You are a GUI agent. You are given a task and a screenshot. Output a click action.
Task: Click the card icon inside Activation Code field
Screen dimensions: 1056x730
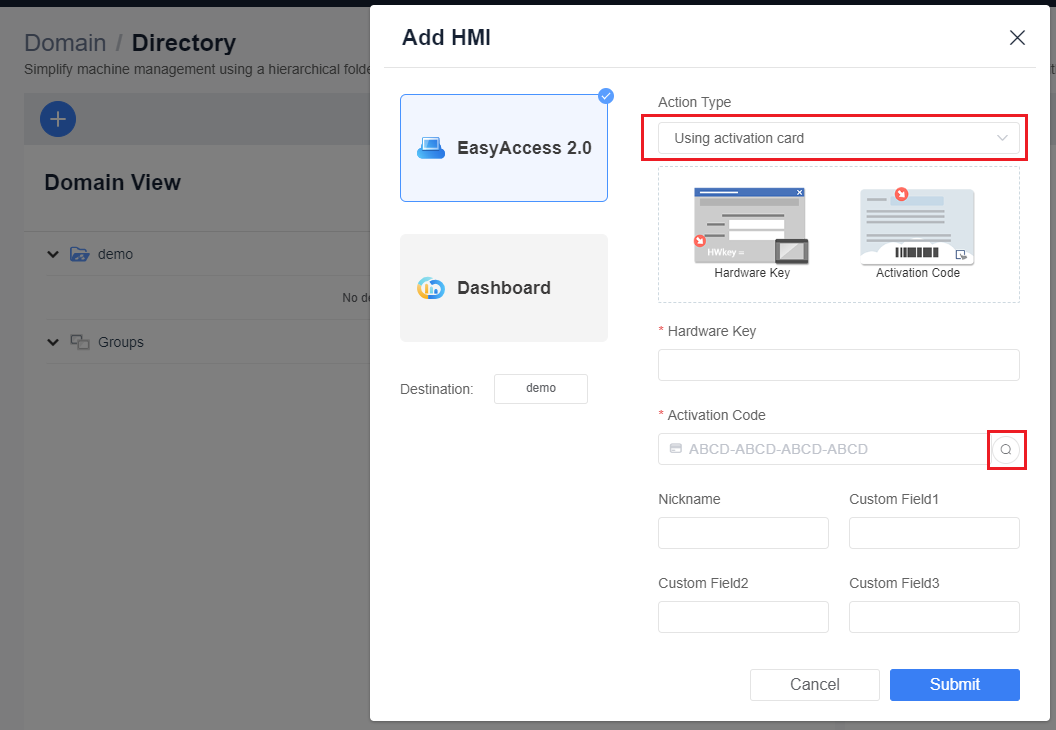tap(675, 449)
